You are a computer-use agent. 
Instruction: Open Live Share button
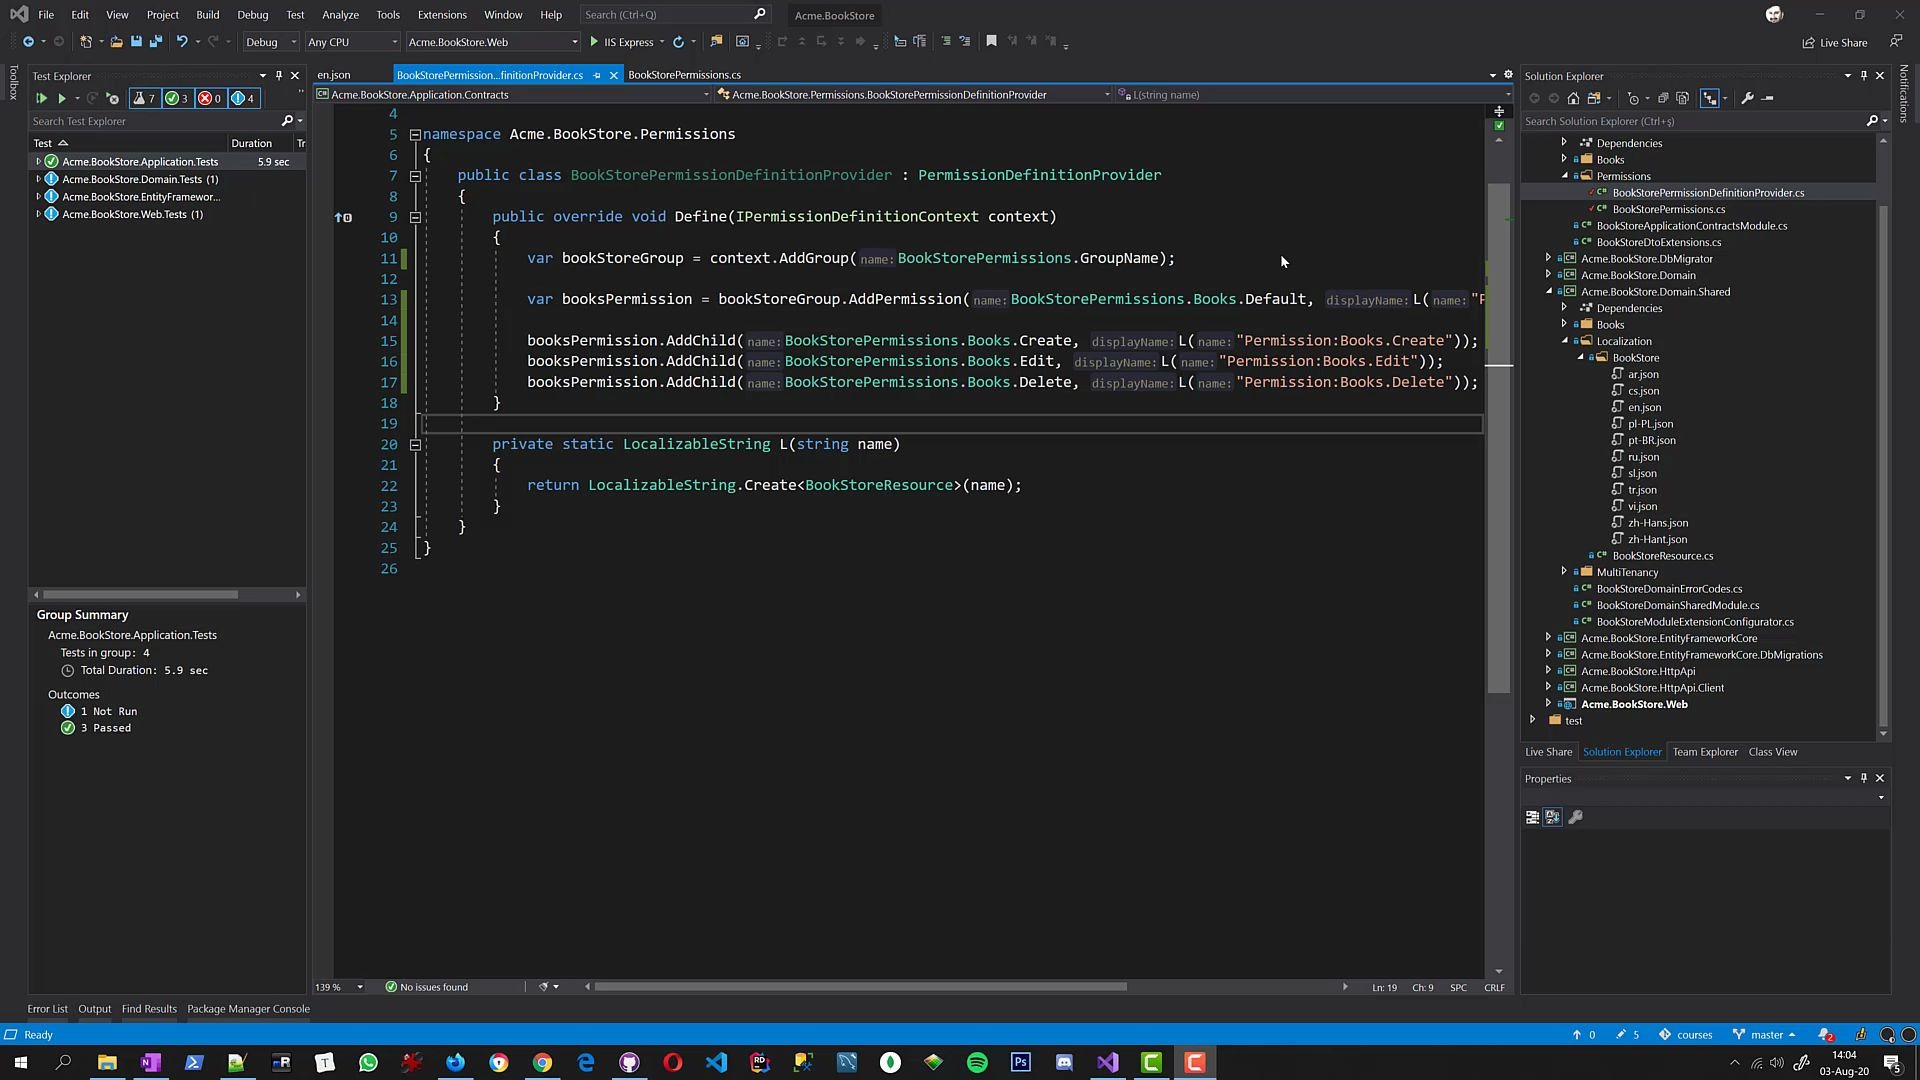click(x=1835, y=42)
